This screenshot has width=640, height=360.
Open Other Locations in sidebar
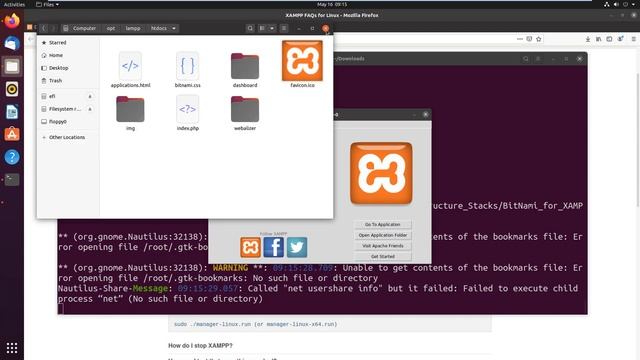tap(67, 137)
